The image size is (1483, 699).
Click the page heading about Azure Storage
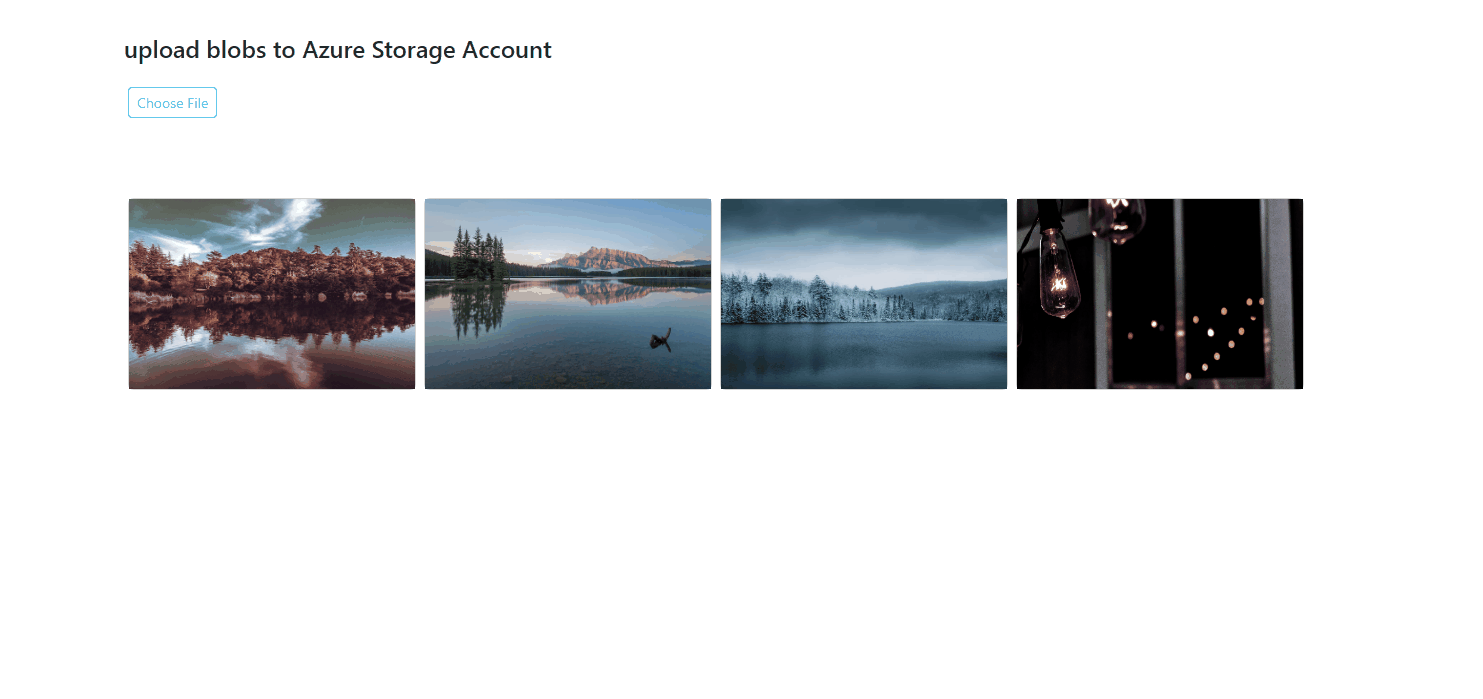(338, 50)
